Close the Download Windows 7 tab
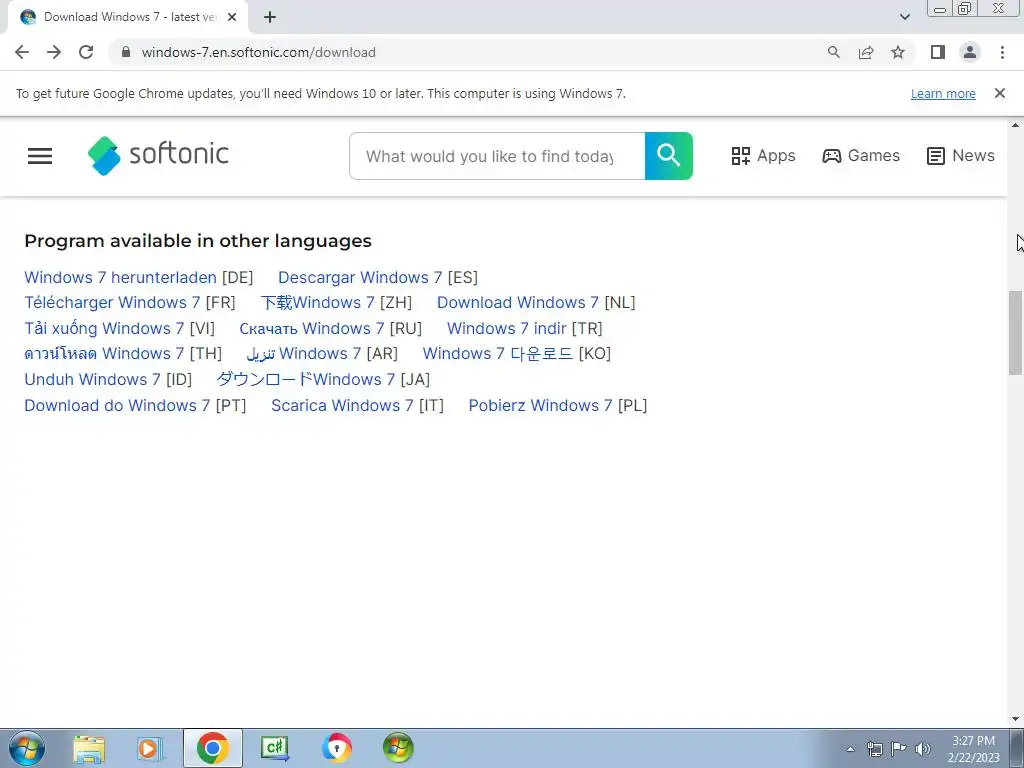 tap(232, 18)
